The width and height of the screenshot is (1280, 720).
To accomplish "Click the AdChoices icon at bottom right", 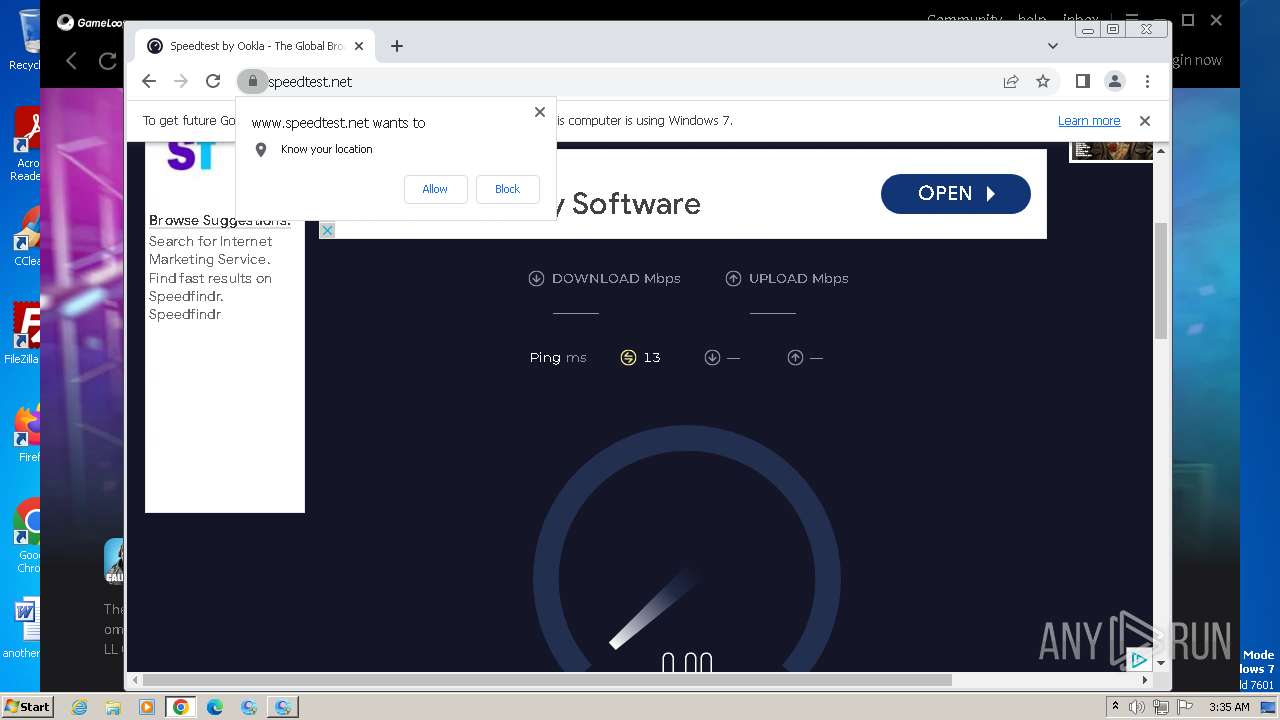I will (1139, 660).
